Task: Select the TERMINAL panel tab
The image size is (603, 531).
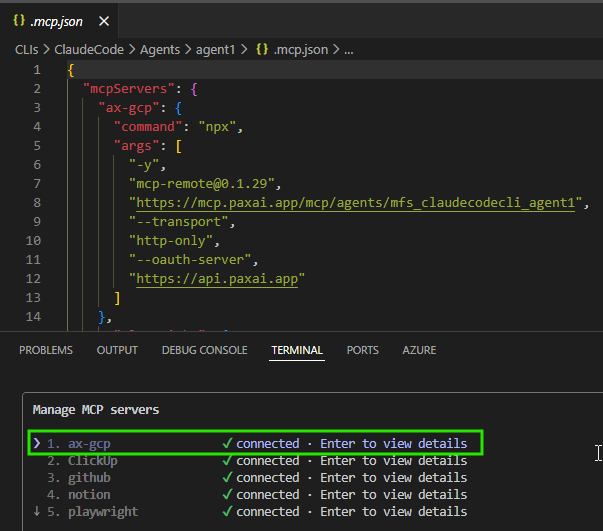Action: (x=297, y=350)
